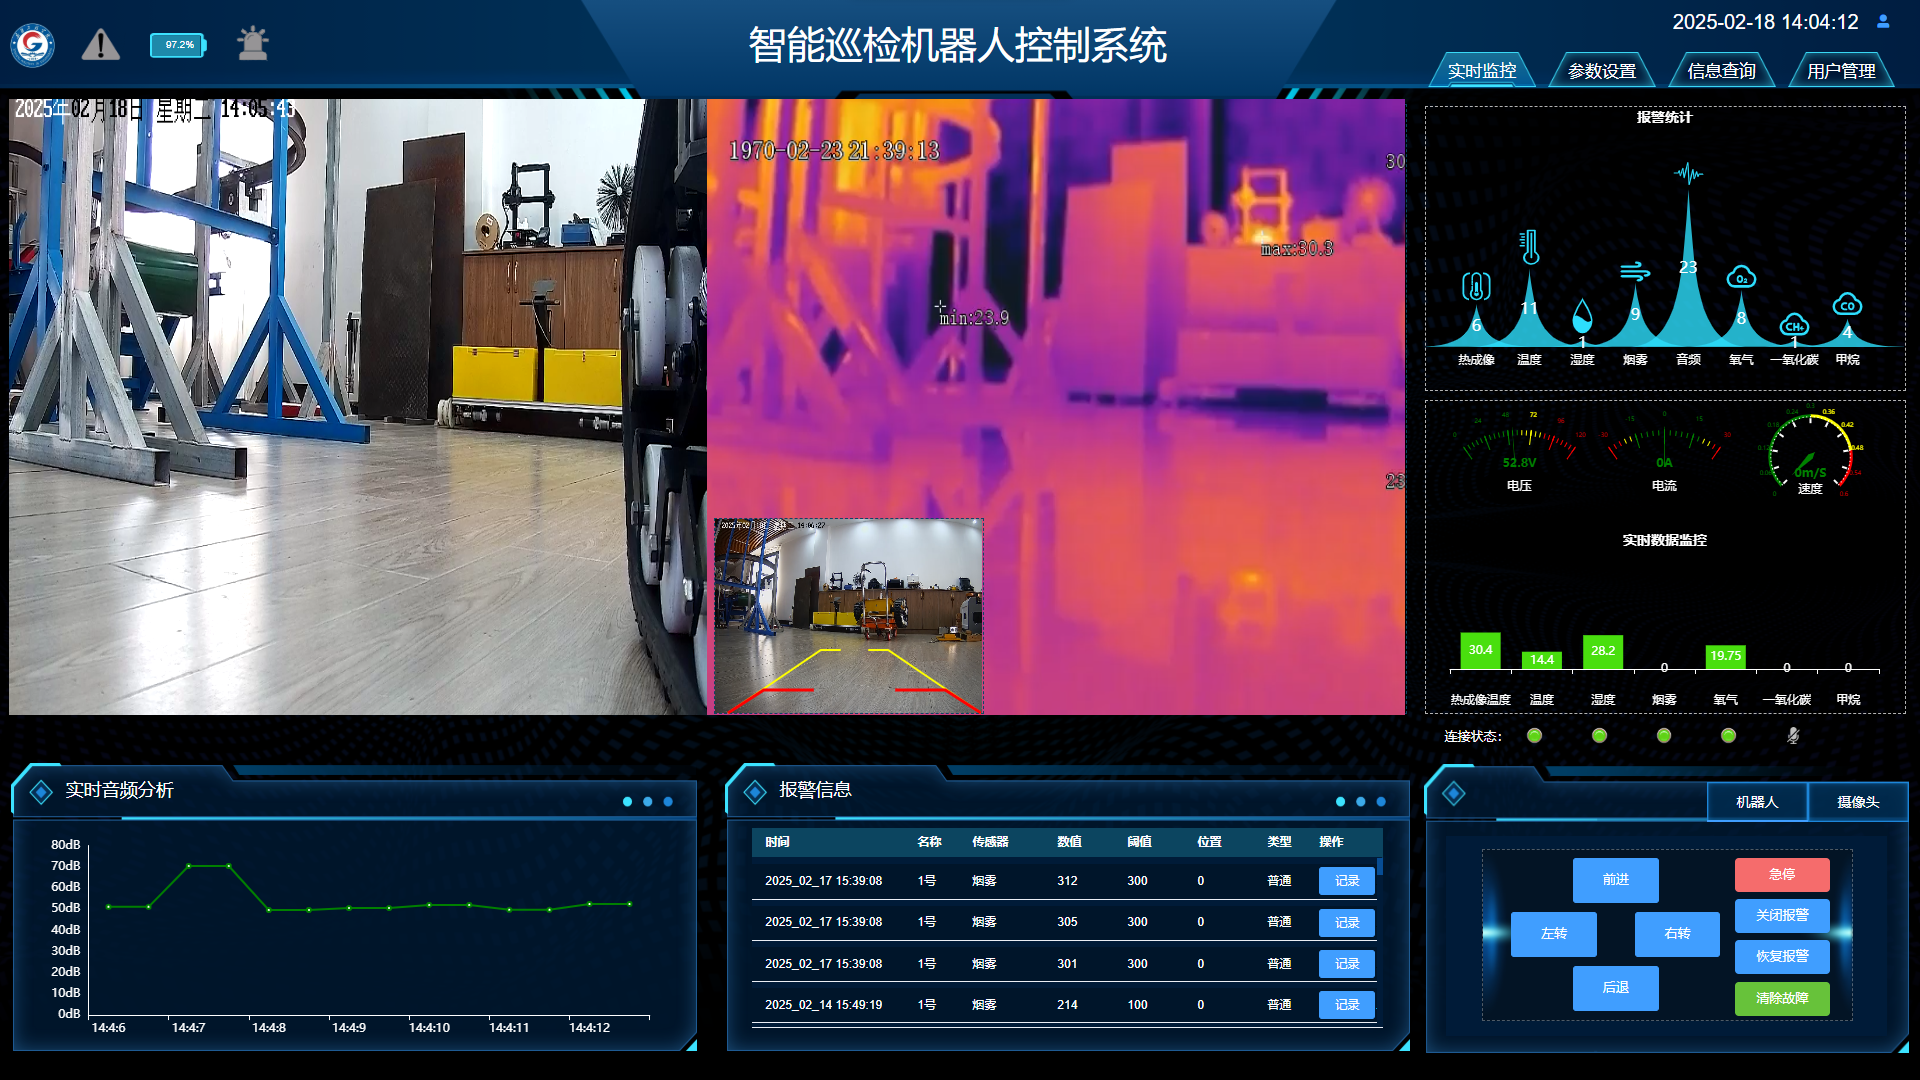
Task: Click 记录 for the alarm with value 312
Action: [x=1347, y=881]
